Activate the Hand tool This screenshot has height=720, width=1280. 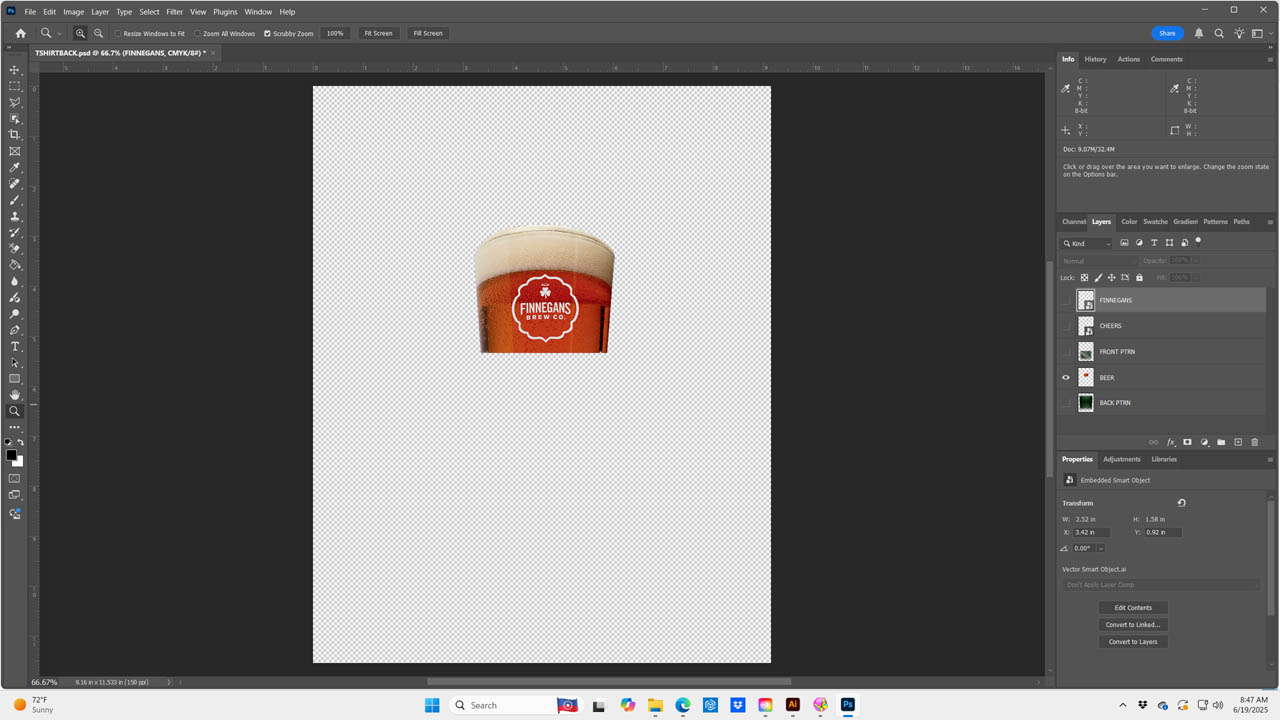(x=14, y=395)
